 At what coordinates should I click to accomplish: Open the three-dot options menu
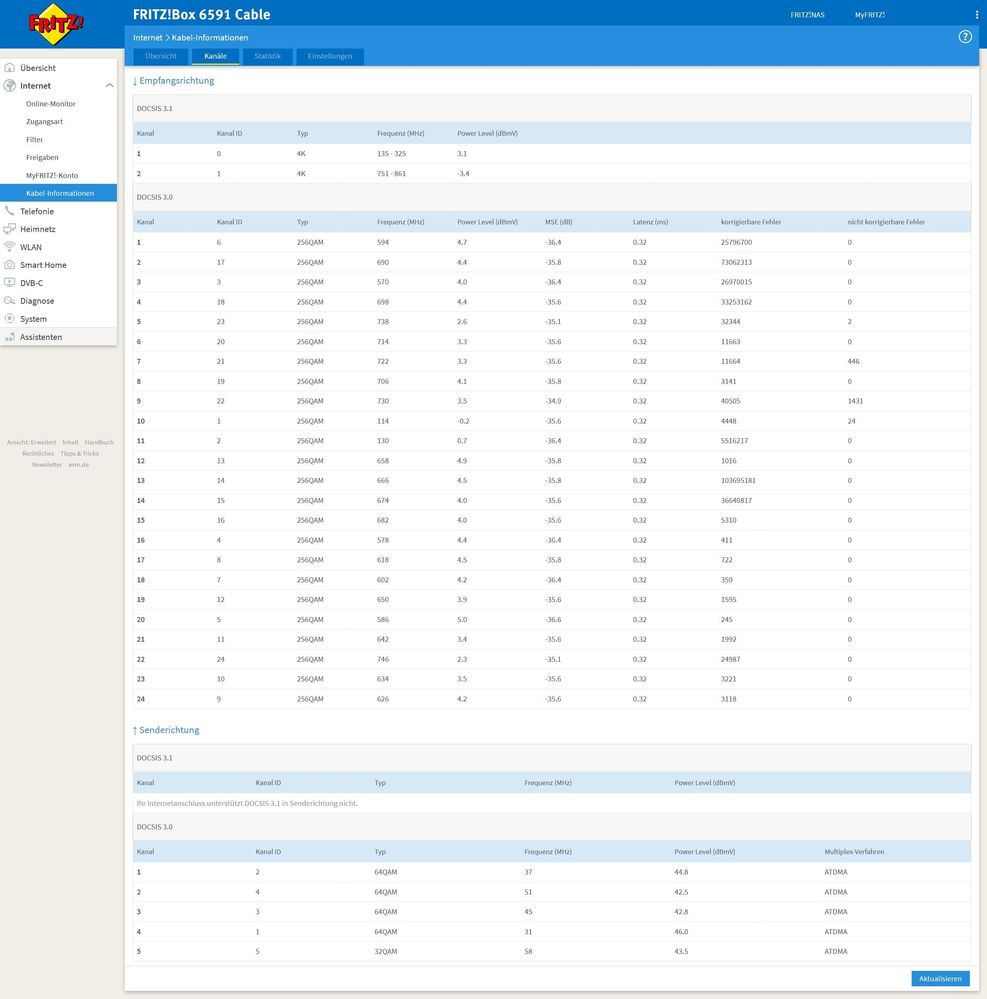point(976,15)
